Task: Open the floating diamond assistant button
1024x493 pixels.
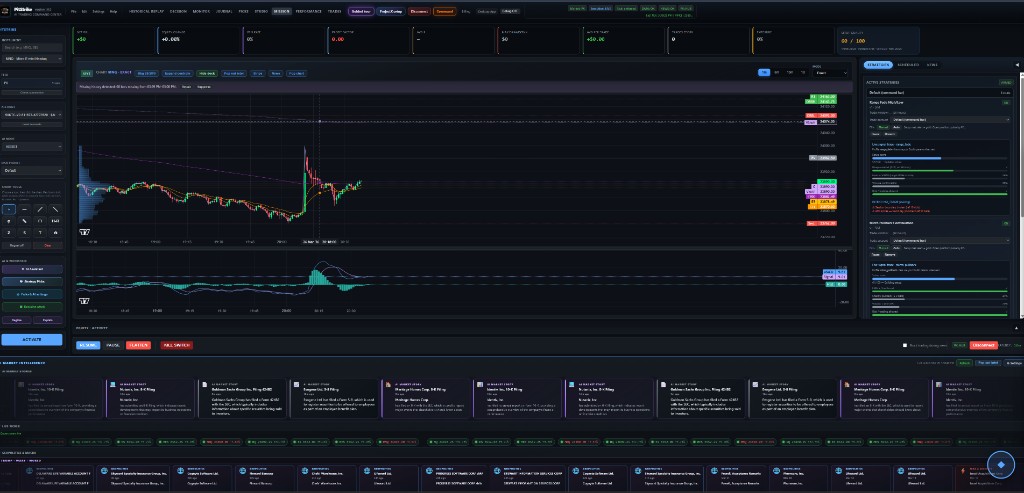Action: click(1000, 464)
